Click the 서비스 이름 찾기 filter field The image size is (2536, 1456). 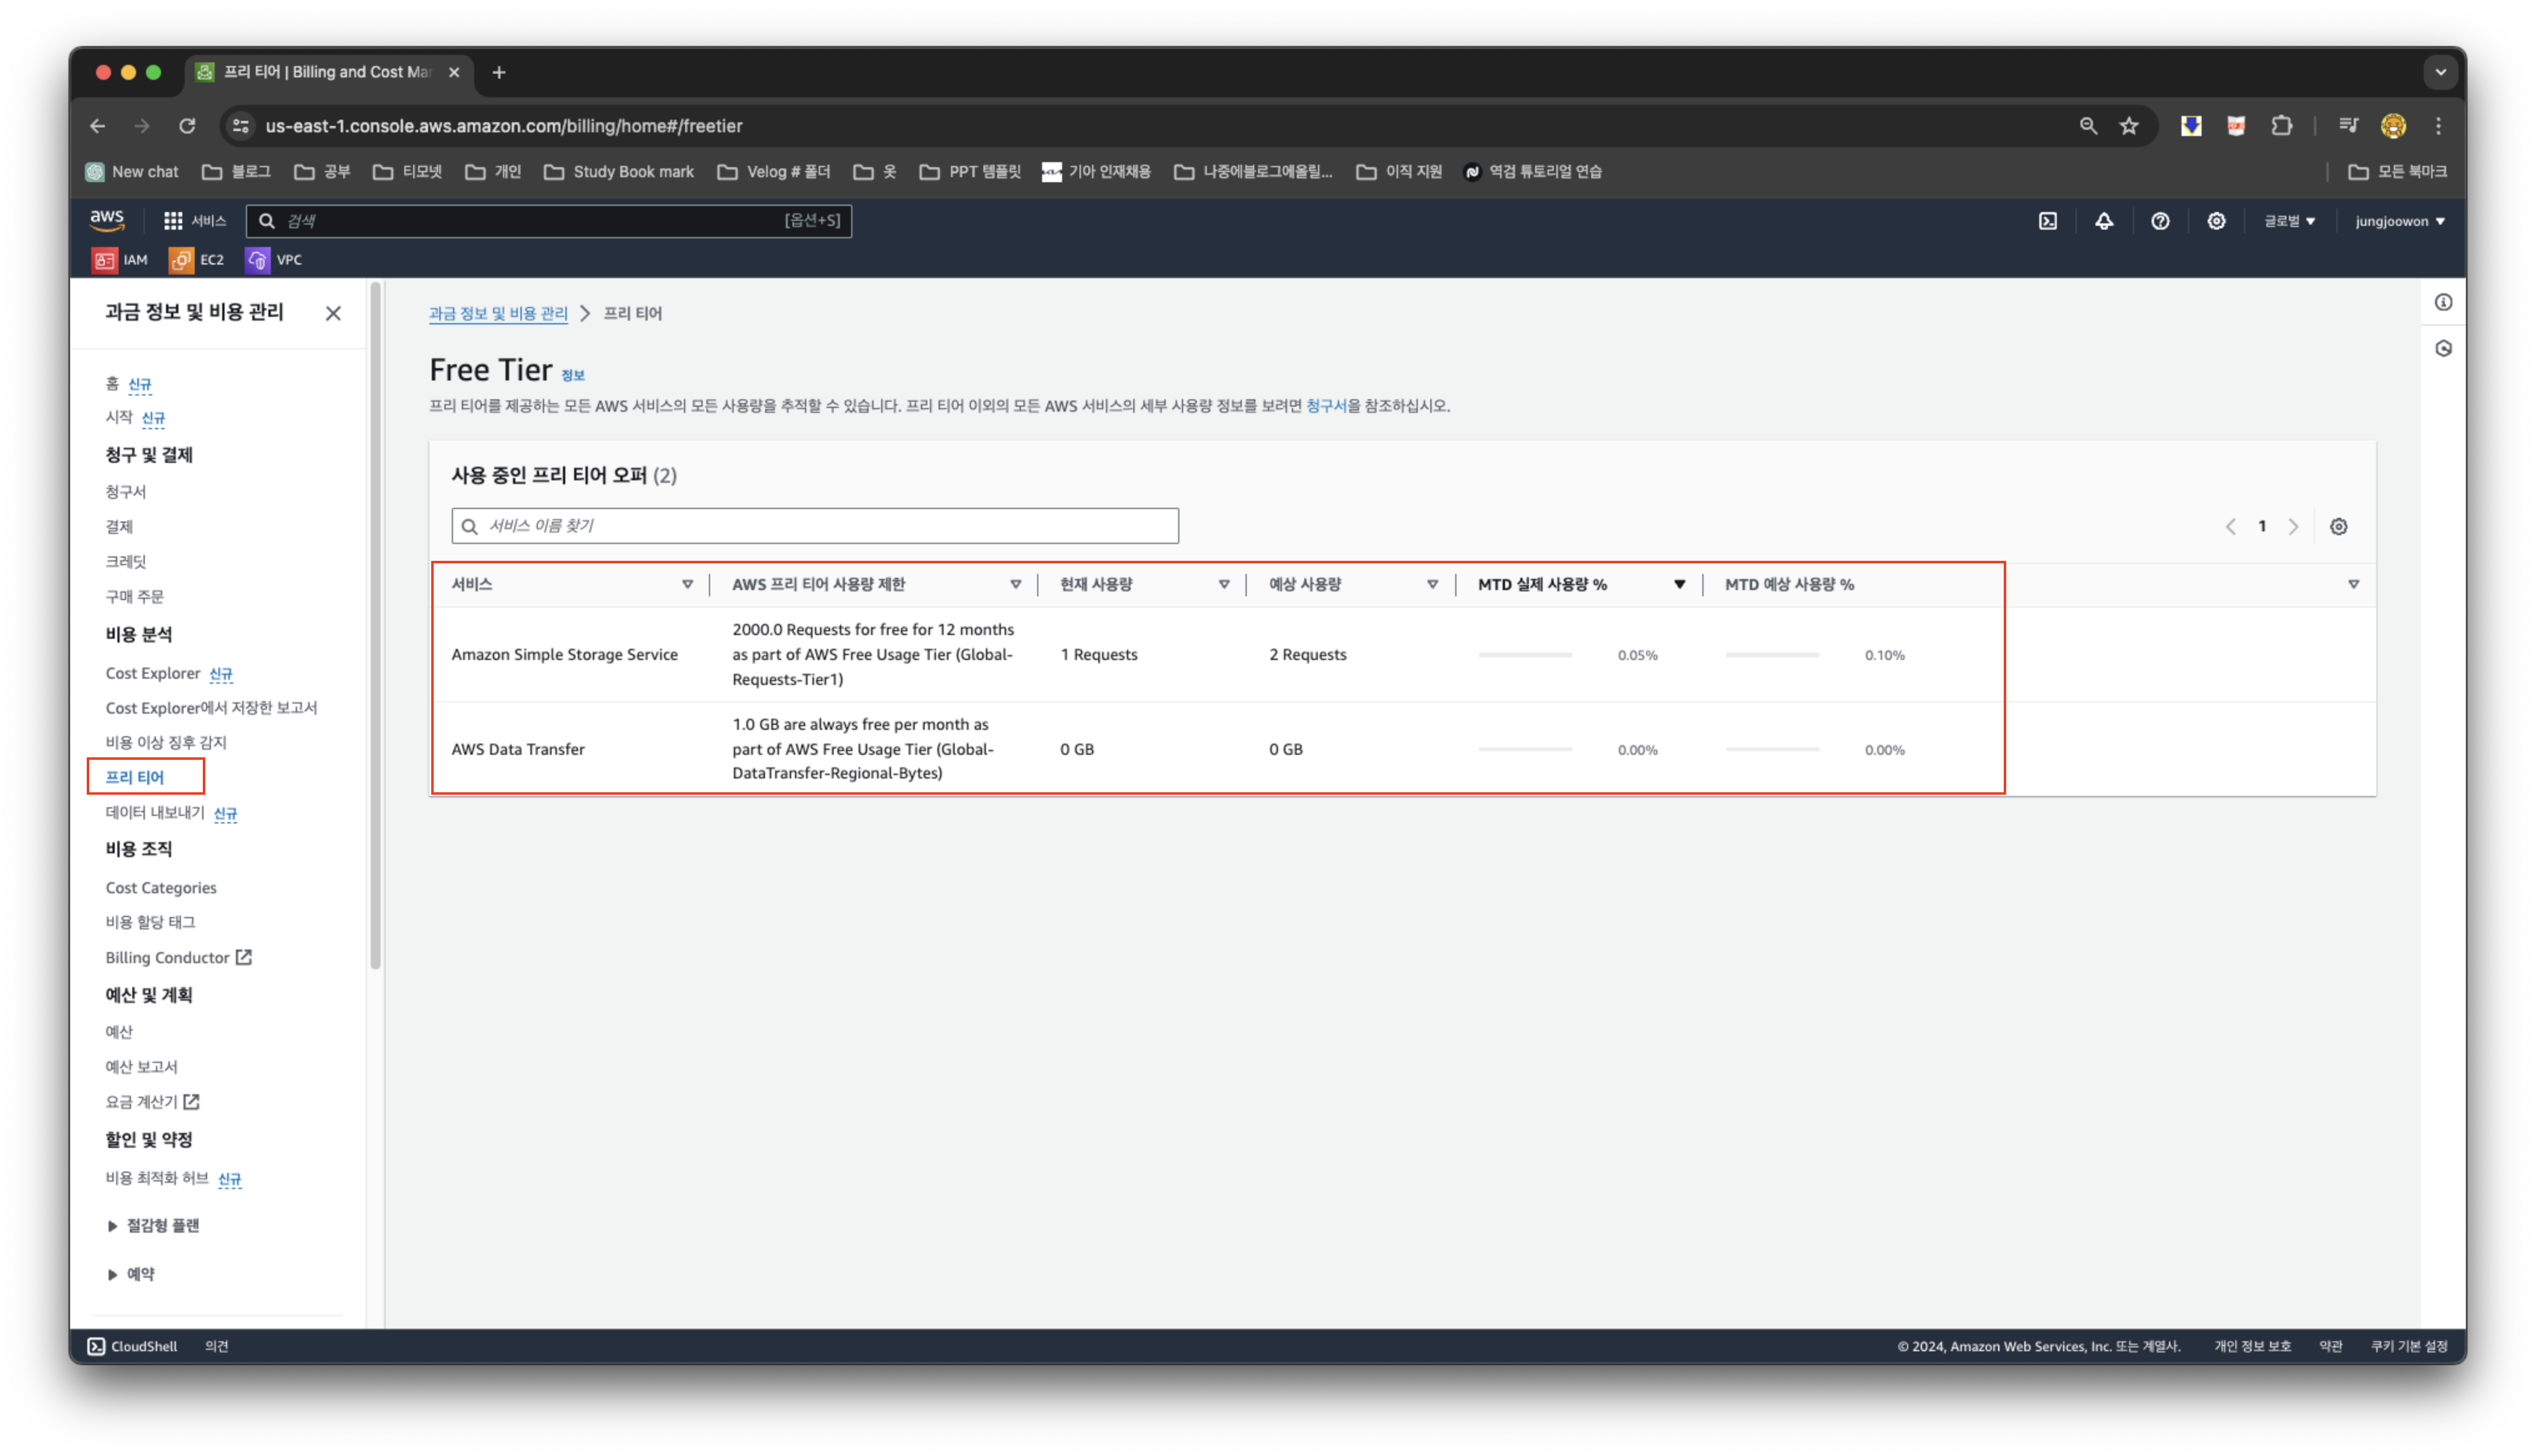click(814, 526)
